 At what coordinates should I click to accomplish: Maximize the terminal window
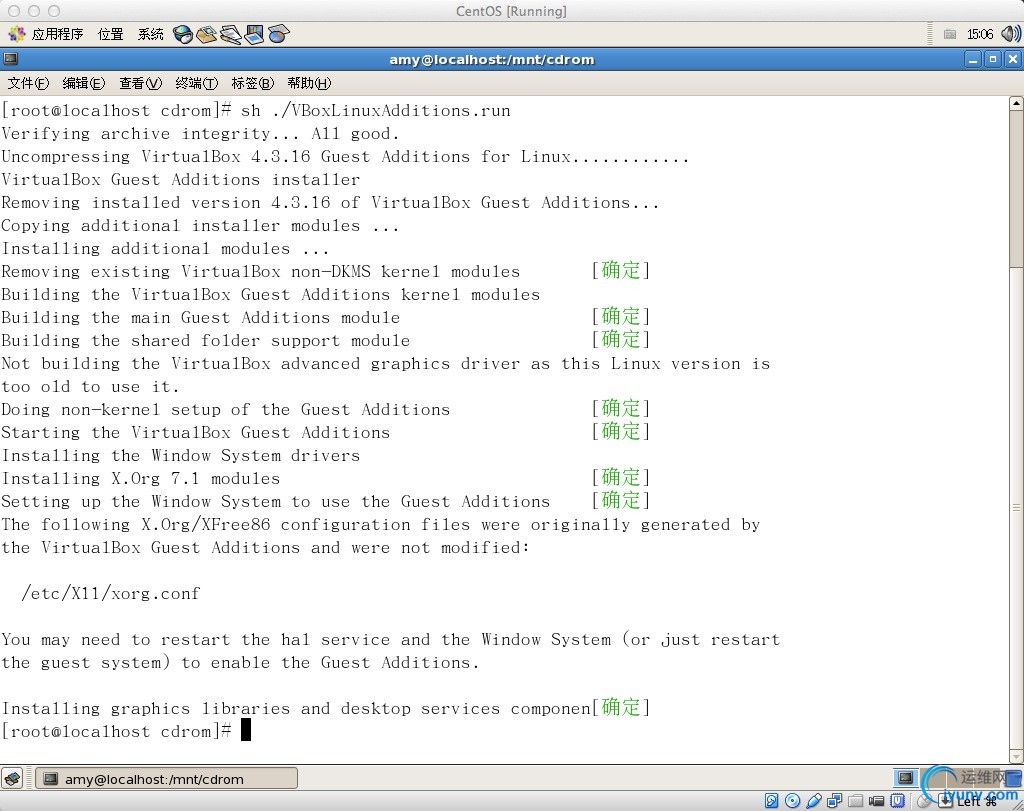[993, 59]
